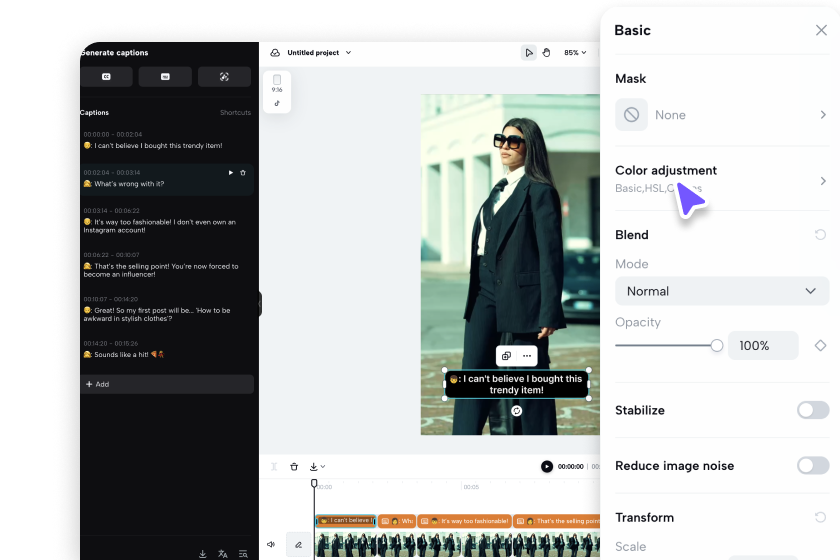The image size is (840, 560).
Task: Play the 'What's wrong with it?' caption
Action: click(x=231, y=173)
